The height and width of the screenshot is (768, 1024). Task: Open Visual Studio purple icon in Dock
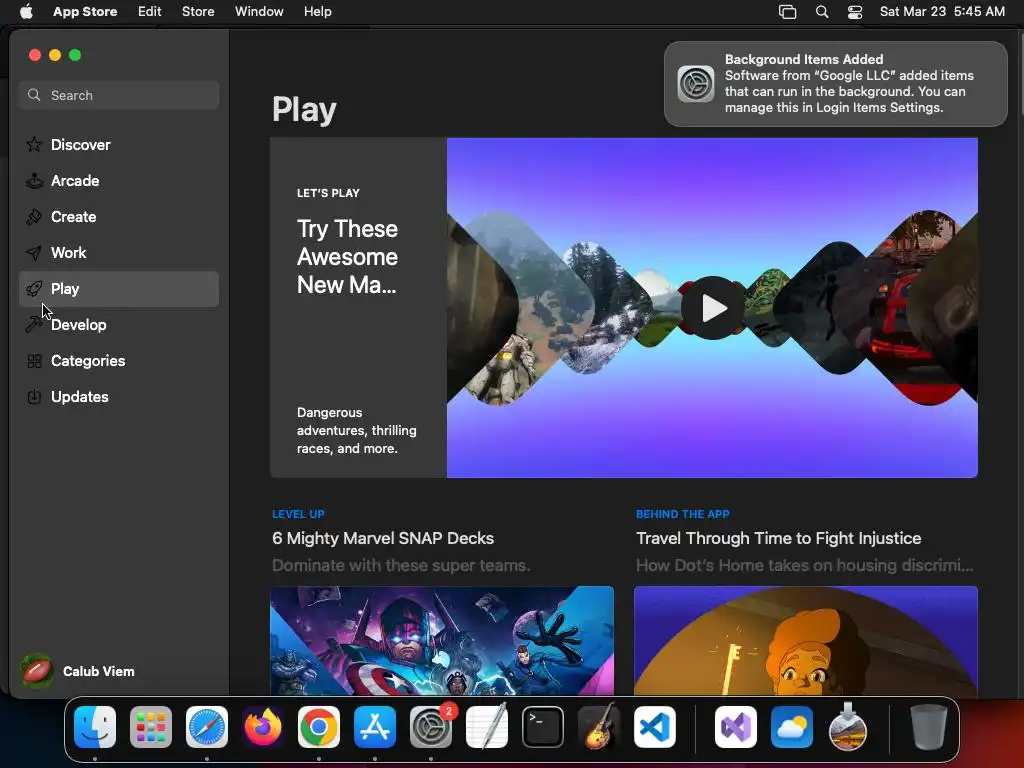coord(736,727)
